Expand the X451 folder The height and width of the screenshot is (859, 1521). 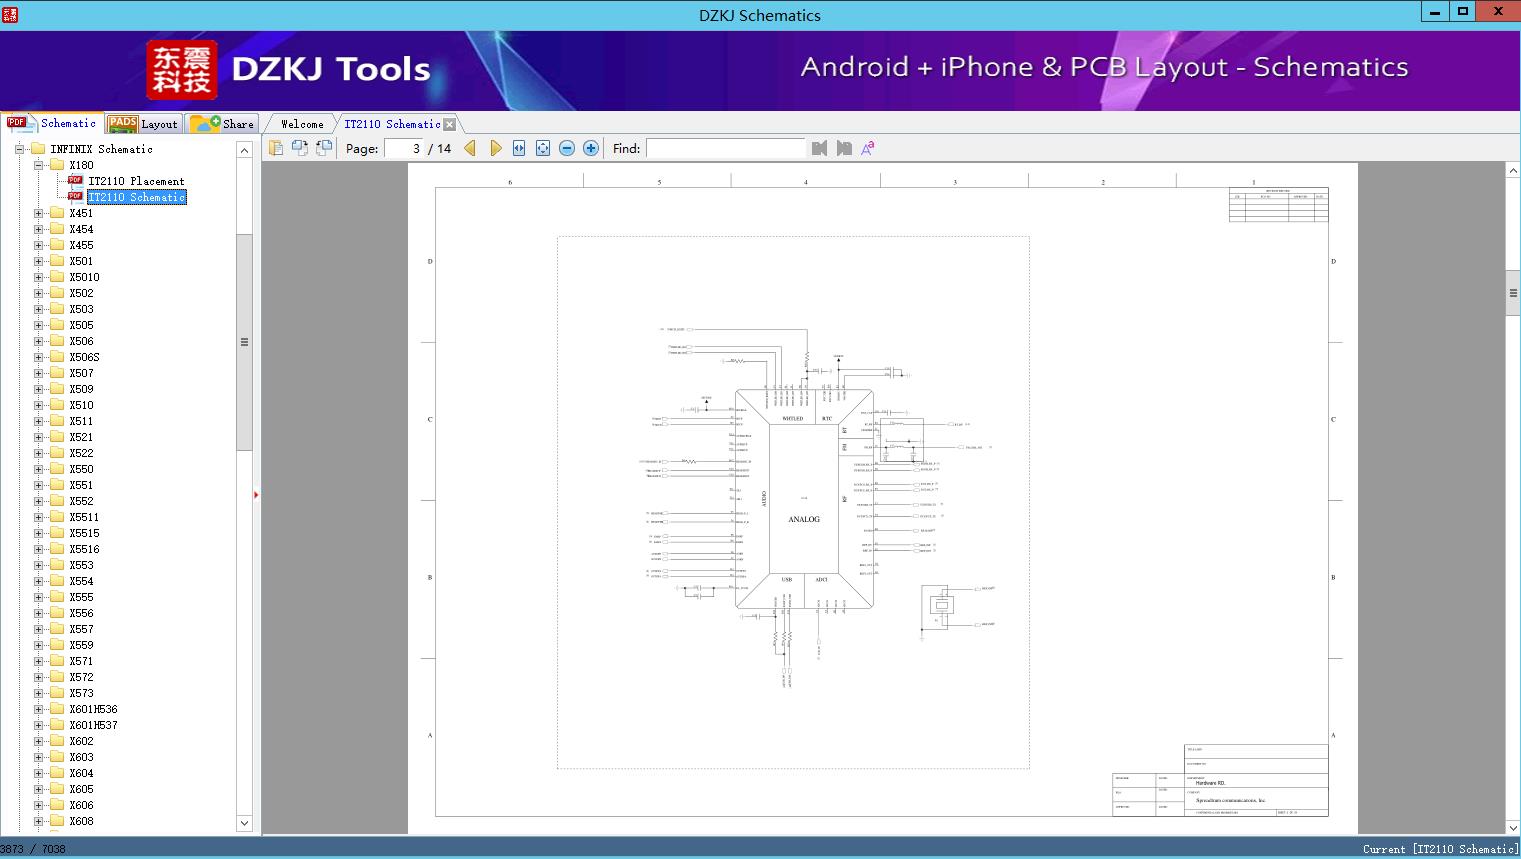pyautogui.click(x=39, y=213)
